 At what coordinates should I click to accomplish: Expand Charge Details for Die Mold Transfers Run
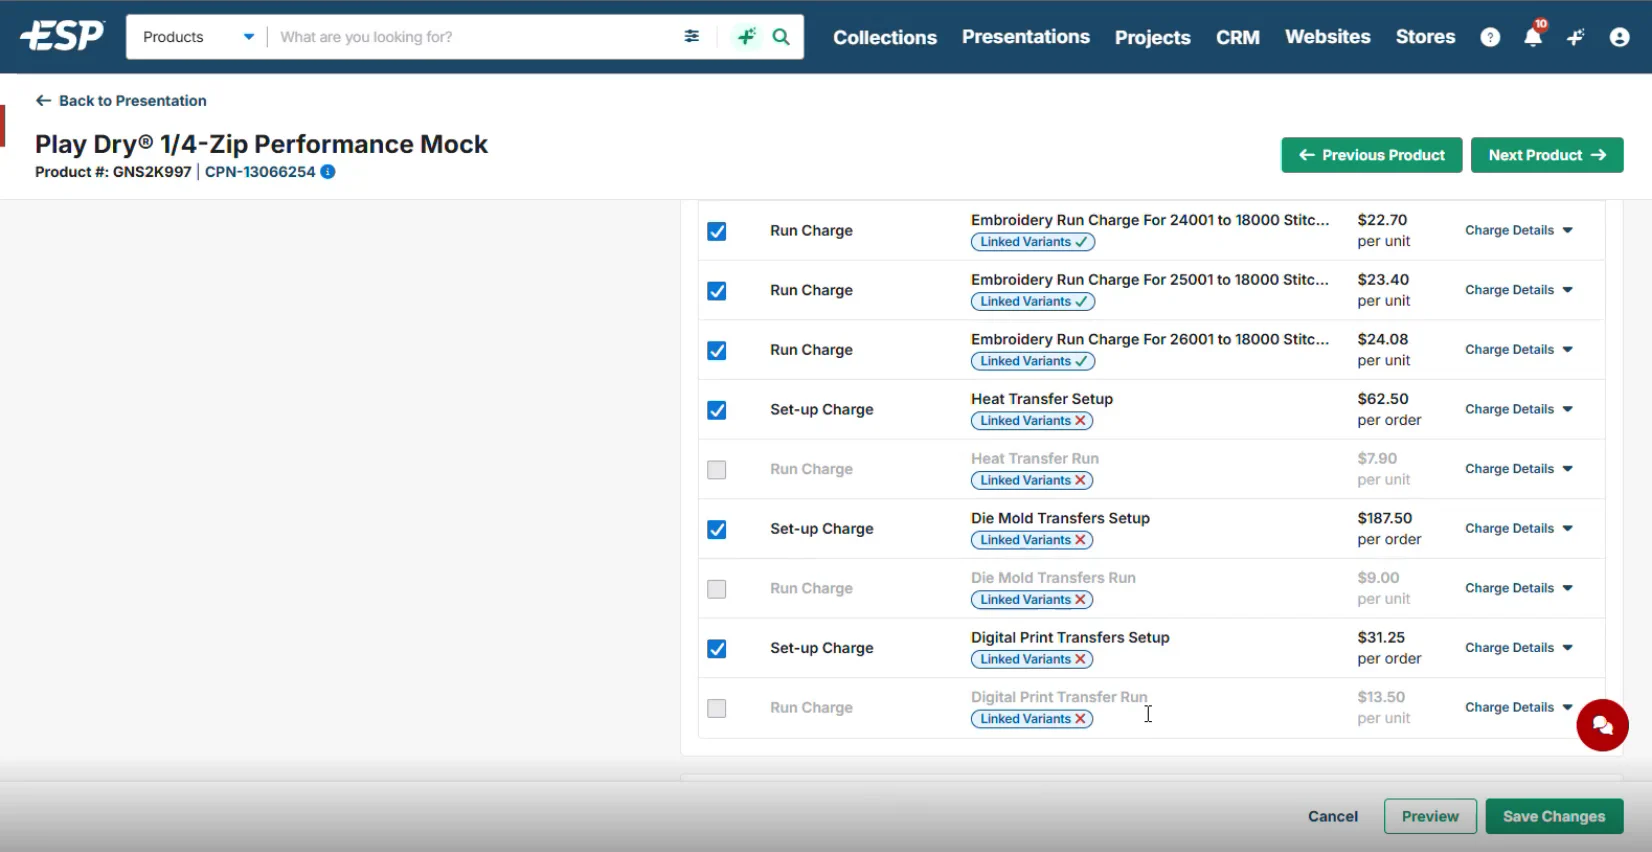coord(1518,588)
